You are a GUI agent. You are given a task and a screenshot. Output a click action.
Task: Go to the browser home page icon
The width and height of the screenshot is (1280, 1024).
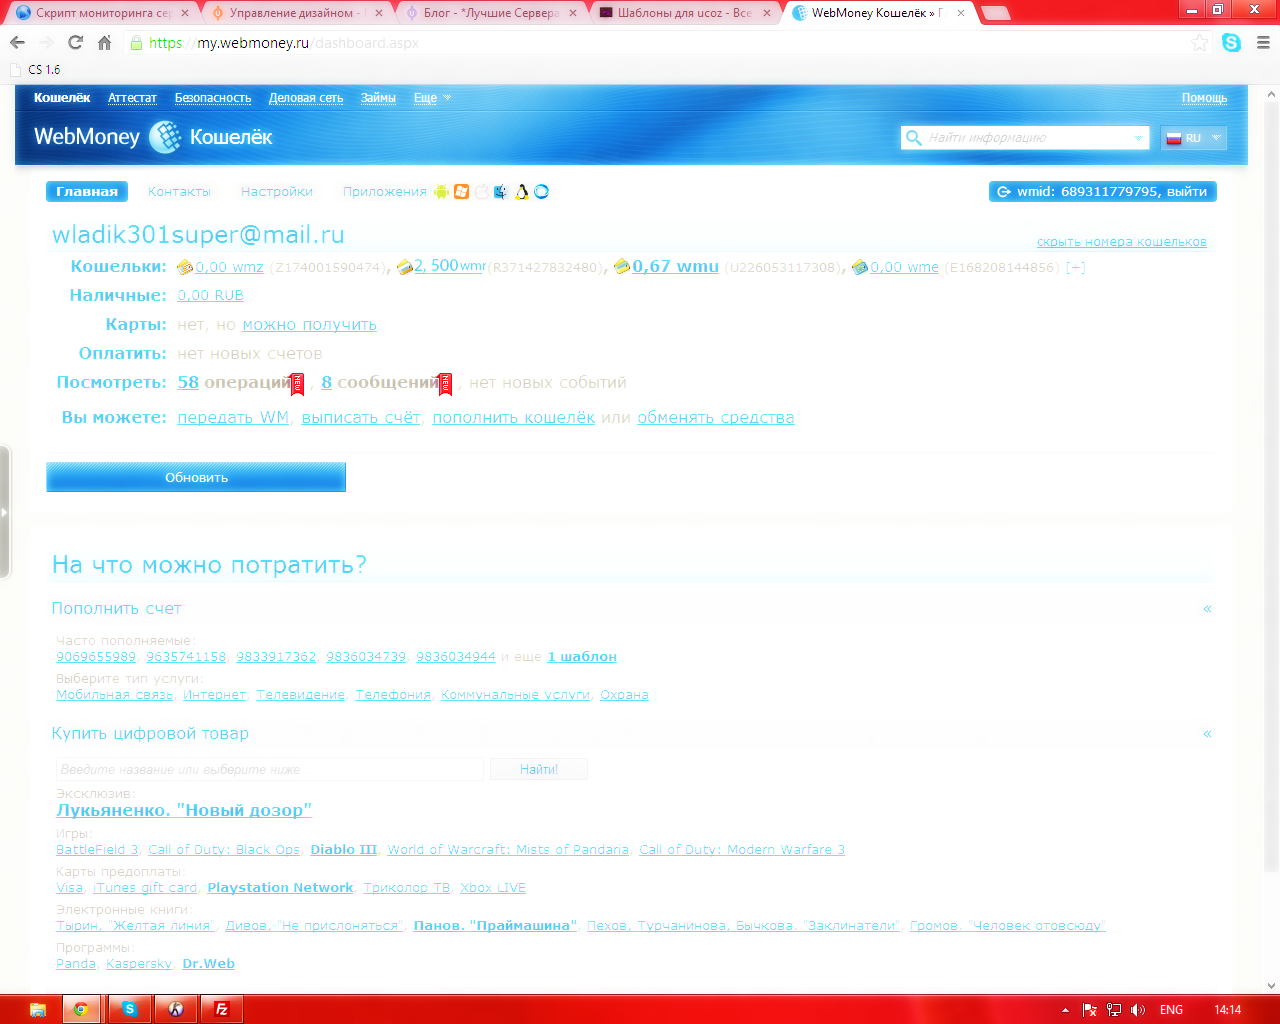[105, 43]
